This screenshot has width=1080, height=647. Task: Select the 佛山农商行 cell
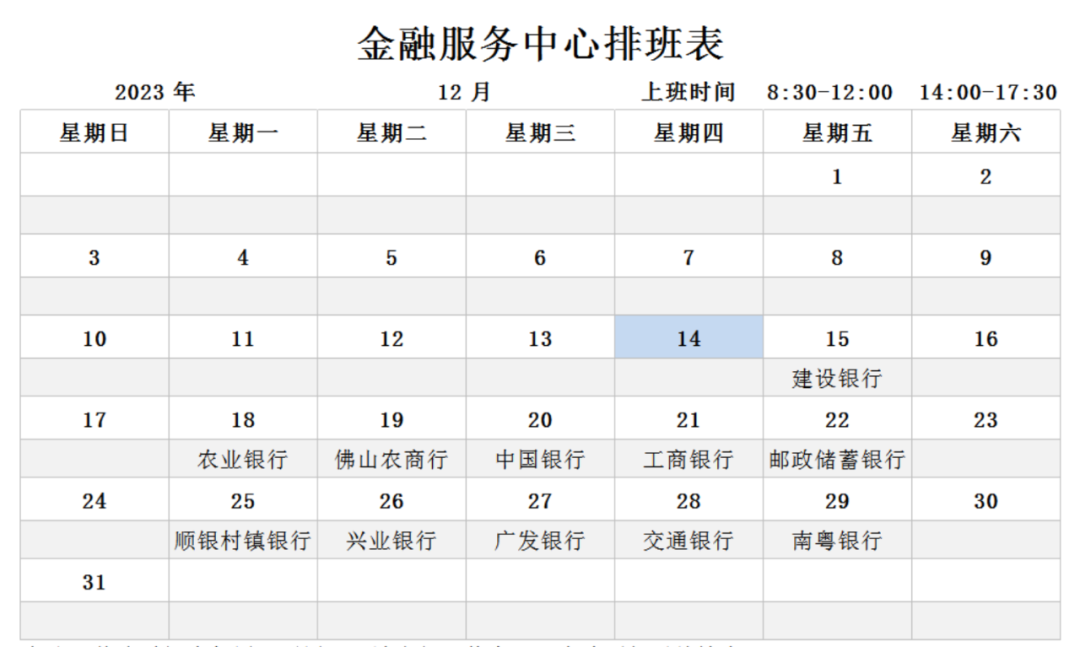392,459
